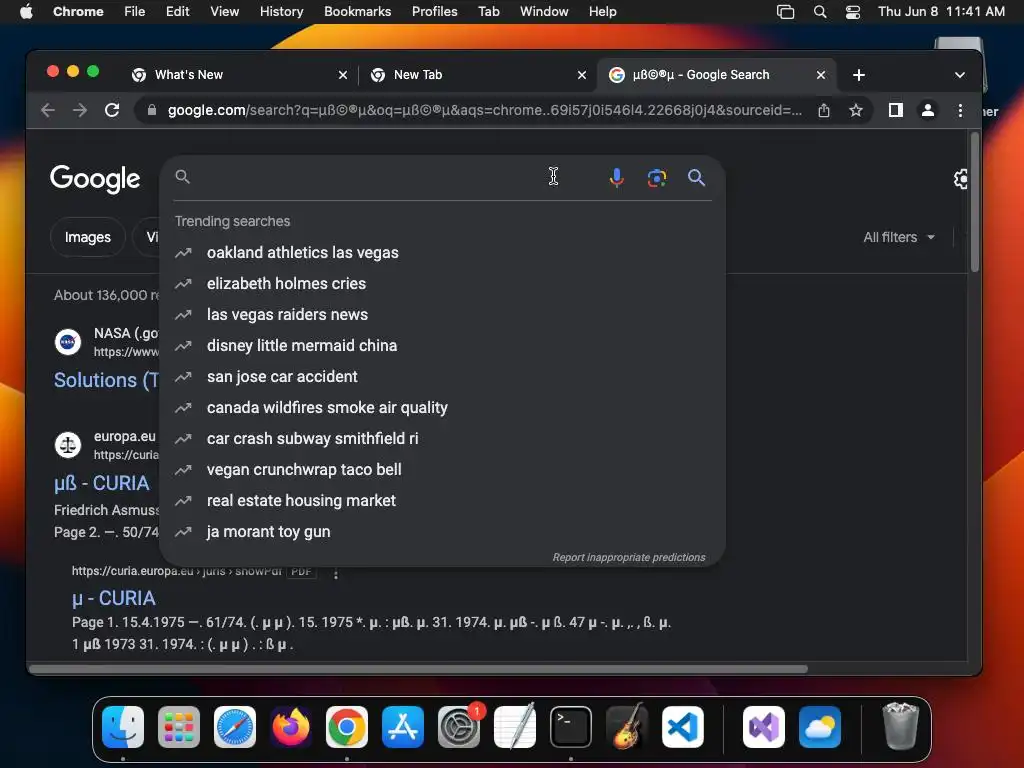
Task: Switch to the New Tab tab
Action: tap(478, 75)
